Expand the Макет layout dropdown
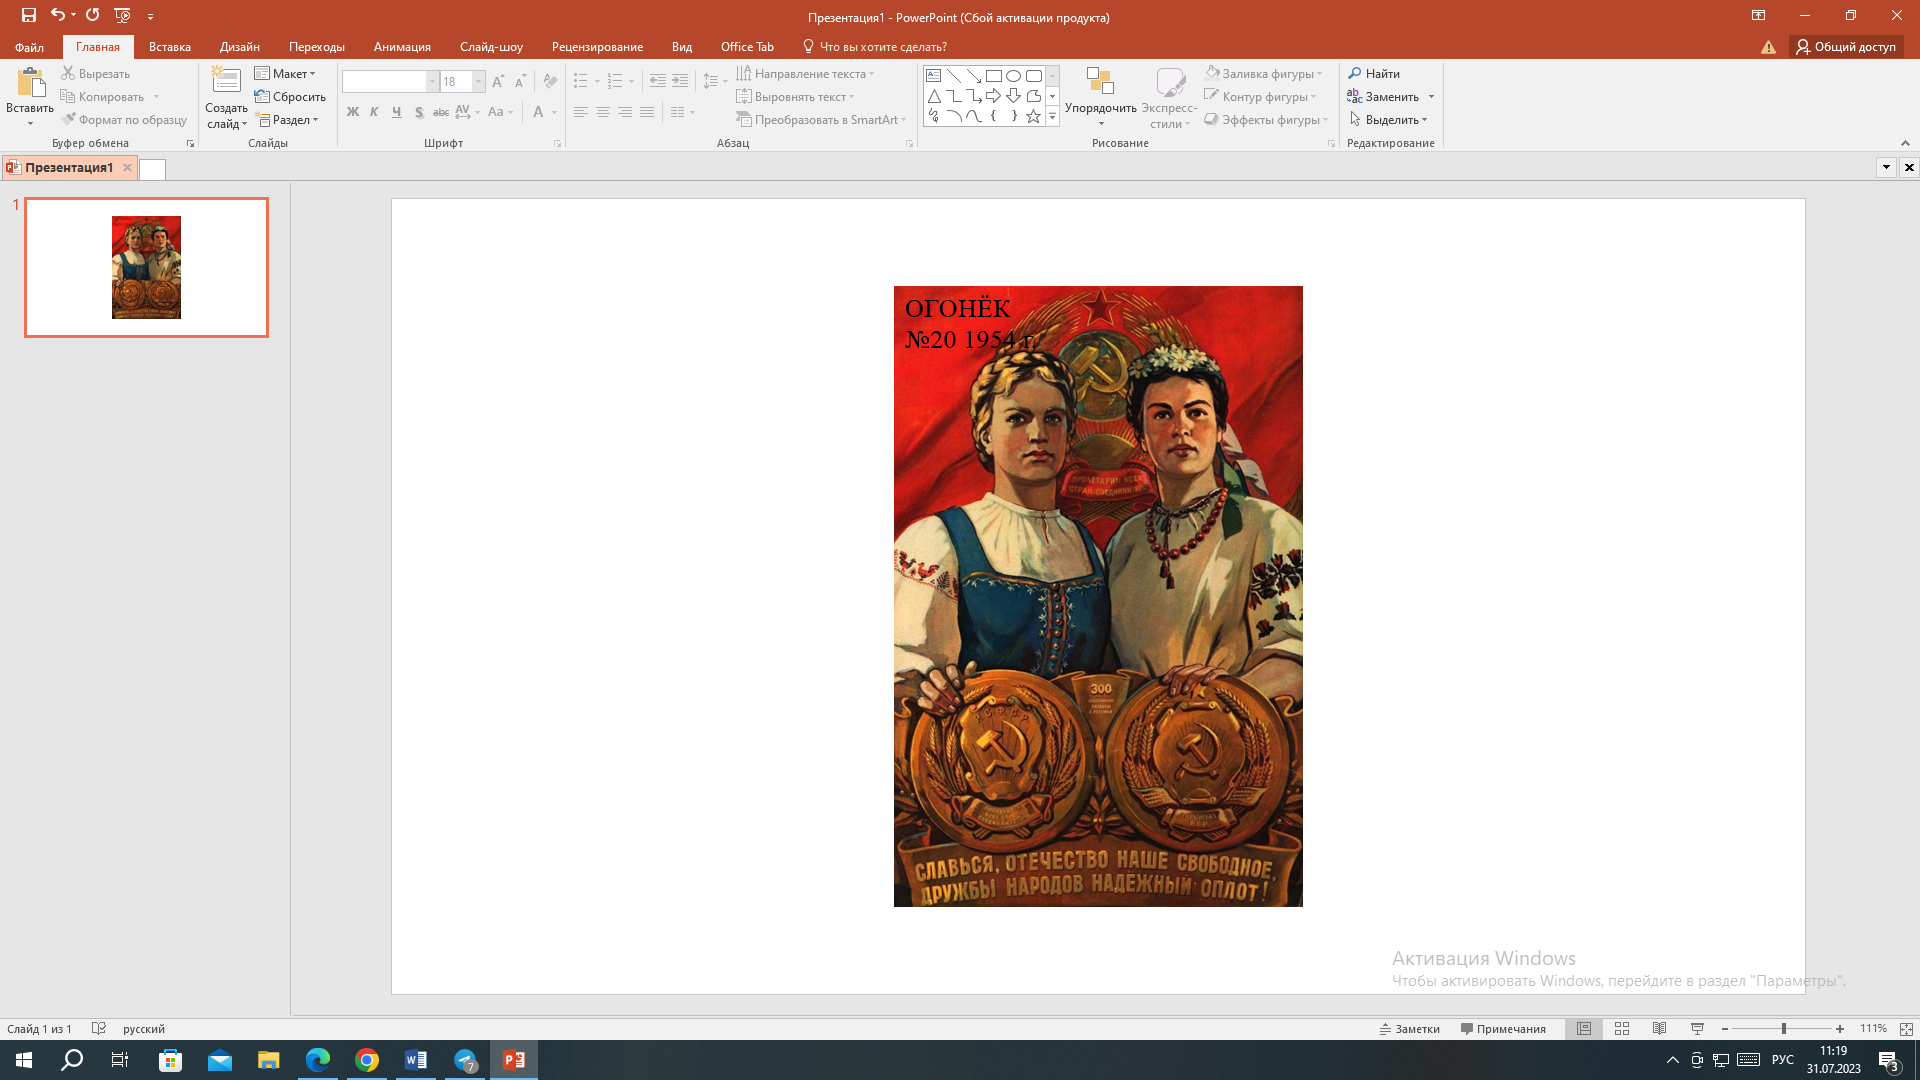 click(285, 74)
